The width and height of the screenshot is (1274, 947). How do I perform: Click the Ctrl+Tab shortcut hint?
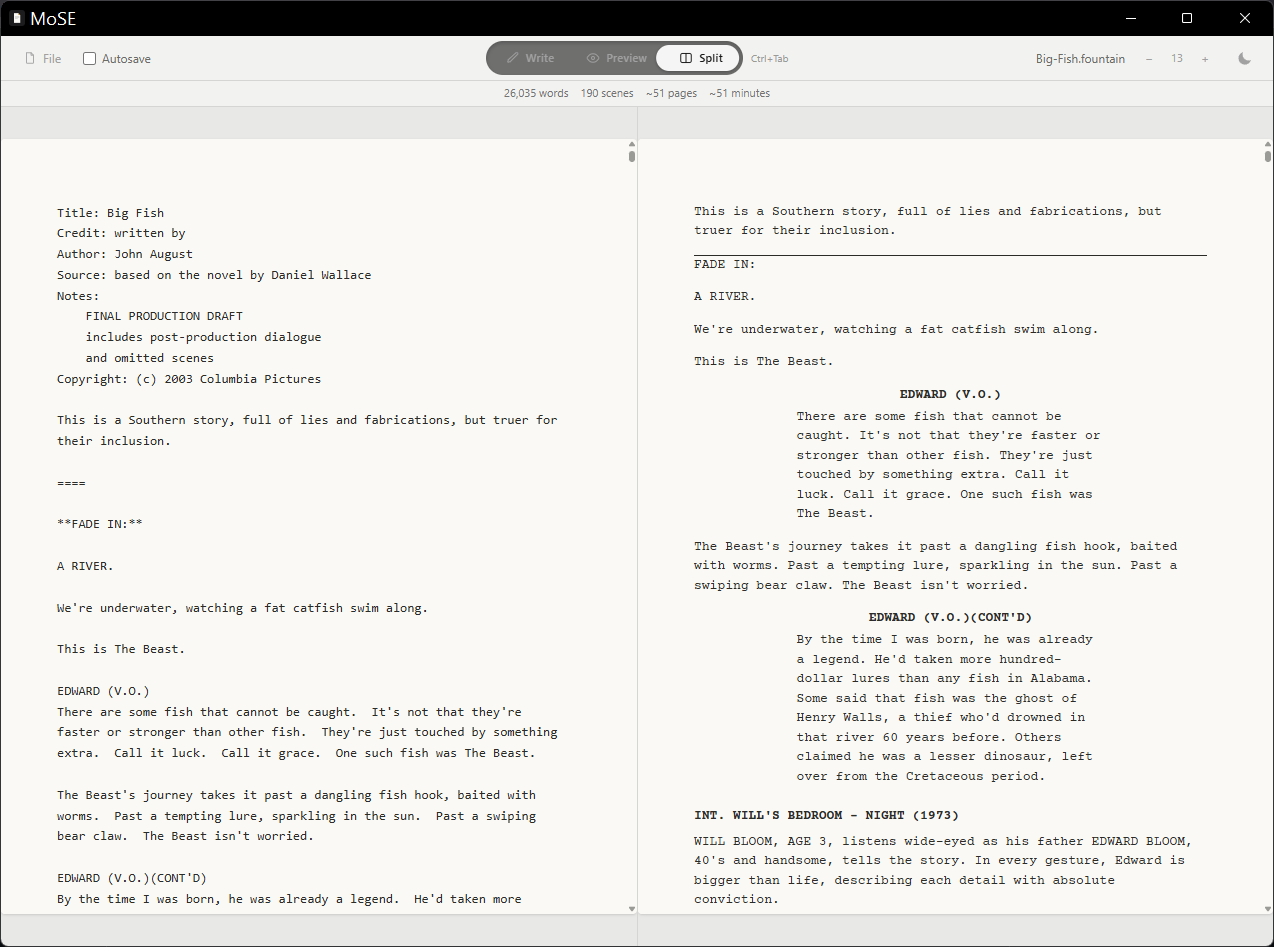(769, 59)
